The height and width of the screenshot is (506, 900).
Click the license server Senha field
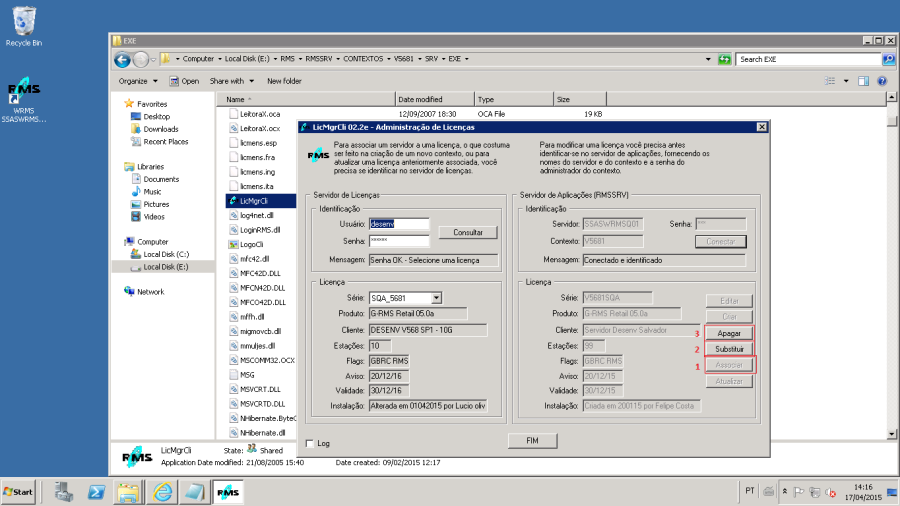click(x=399, y=240)
